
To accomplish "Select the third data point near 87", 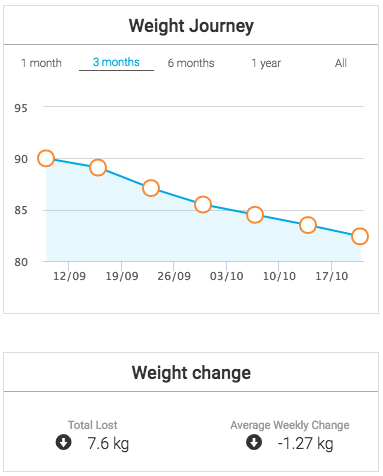I will 151,188.
